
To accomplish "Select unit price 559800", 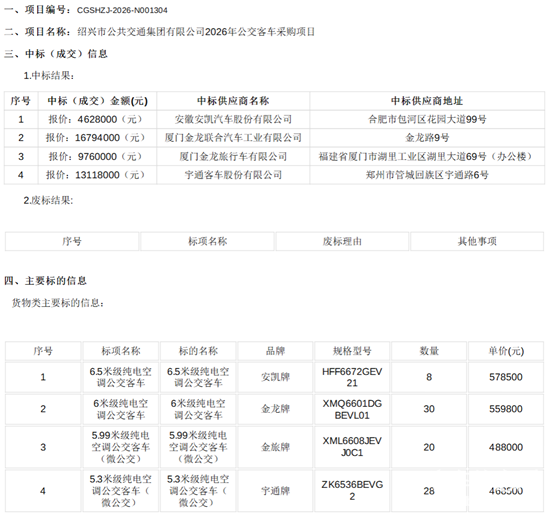I will (506, 409).
